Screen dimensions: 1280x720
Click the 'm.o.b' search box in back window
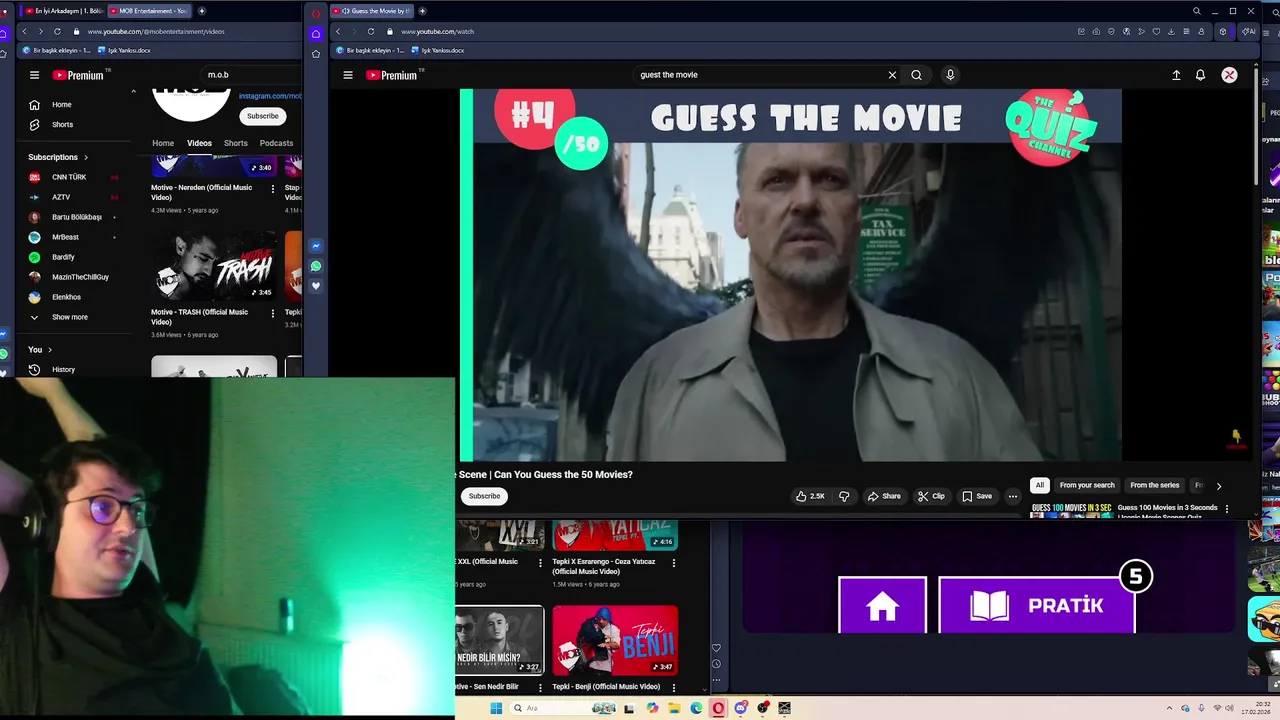tap(250, 75)
